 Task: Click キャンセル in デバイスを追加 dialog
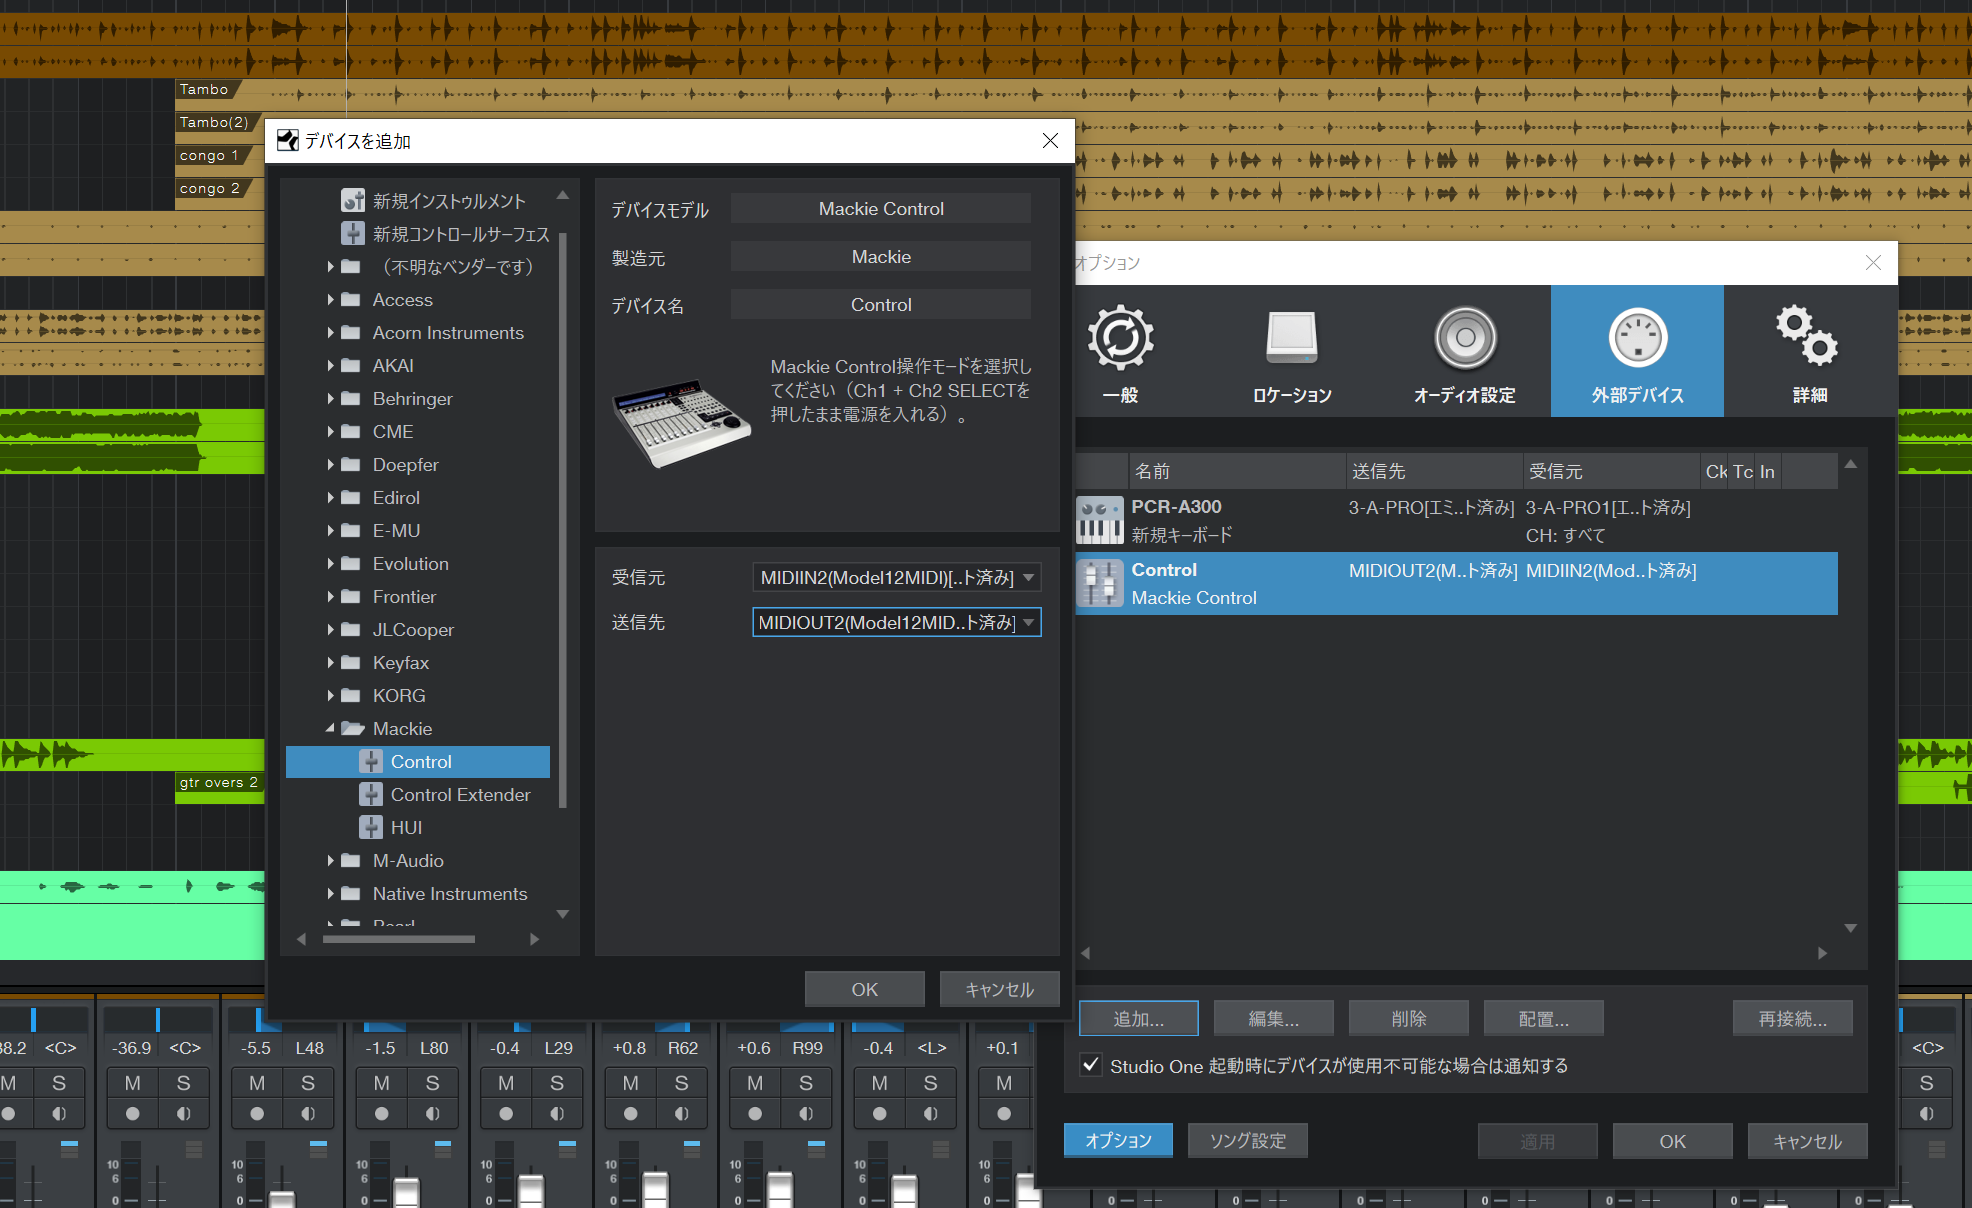pos(999,989)
